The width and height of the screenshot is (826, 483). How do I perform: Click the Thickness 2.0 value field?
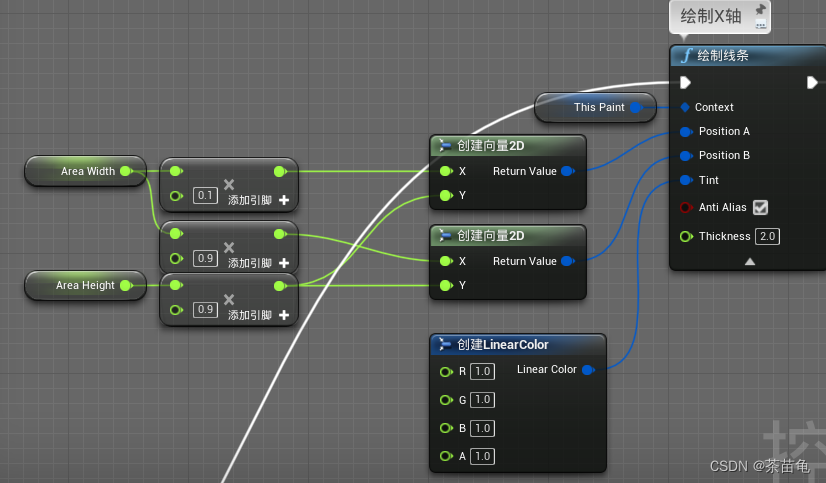(768, 236)
